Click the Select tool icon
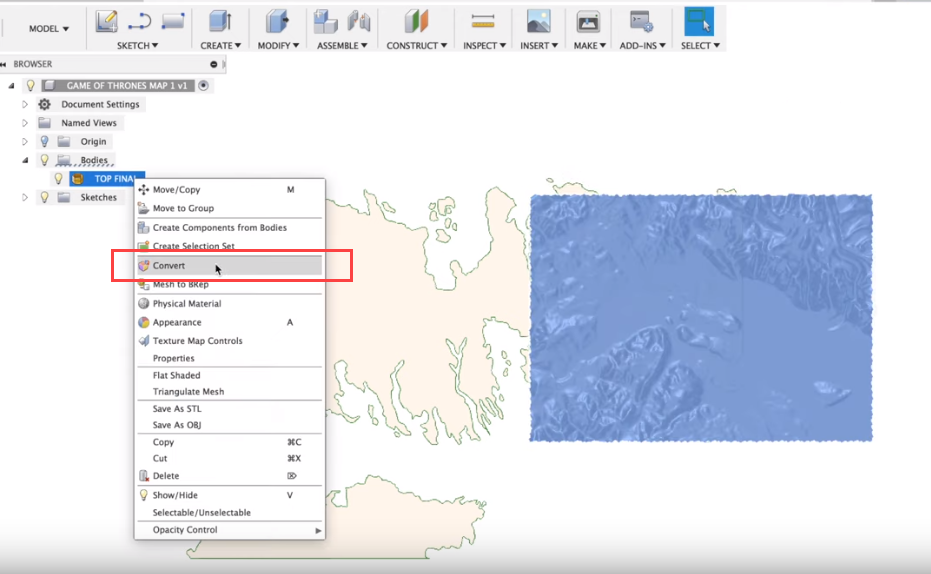Screen dimensions: 931x574 [x=699, y=21]
